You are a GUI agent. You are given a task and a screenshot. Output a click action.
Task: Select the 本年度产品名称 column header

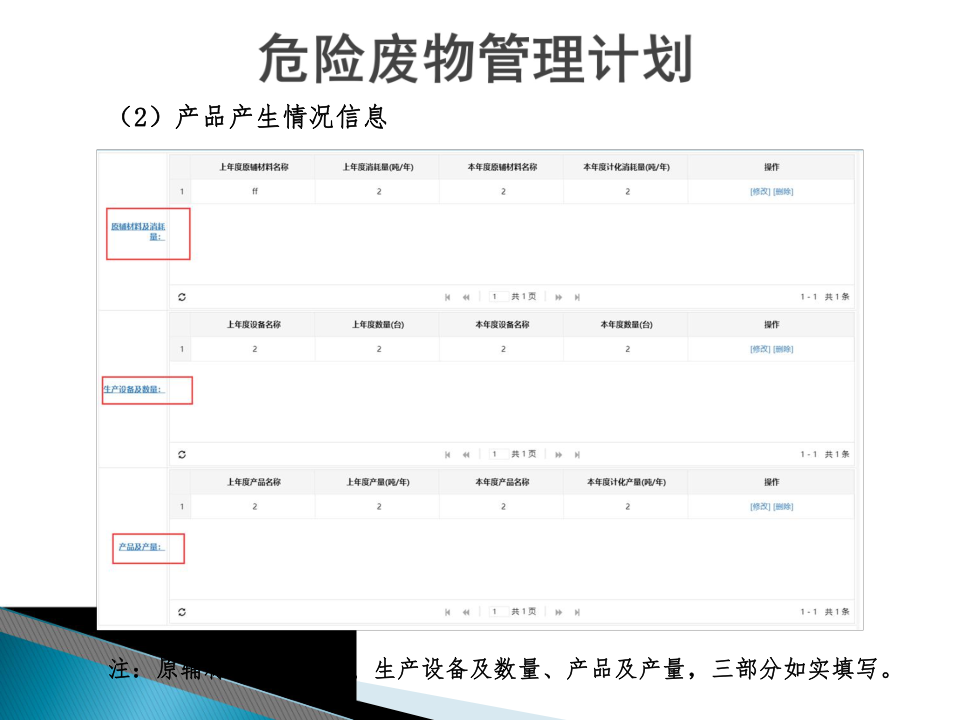click(x=502, y=482)
